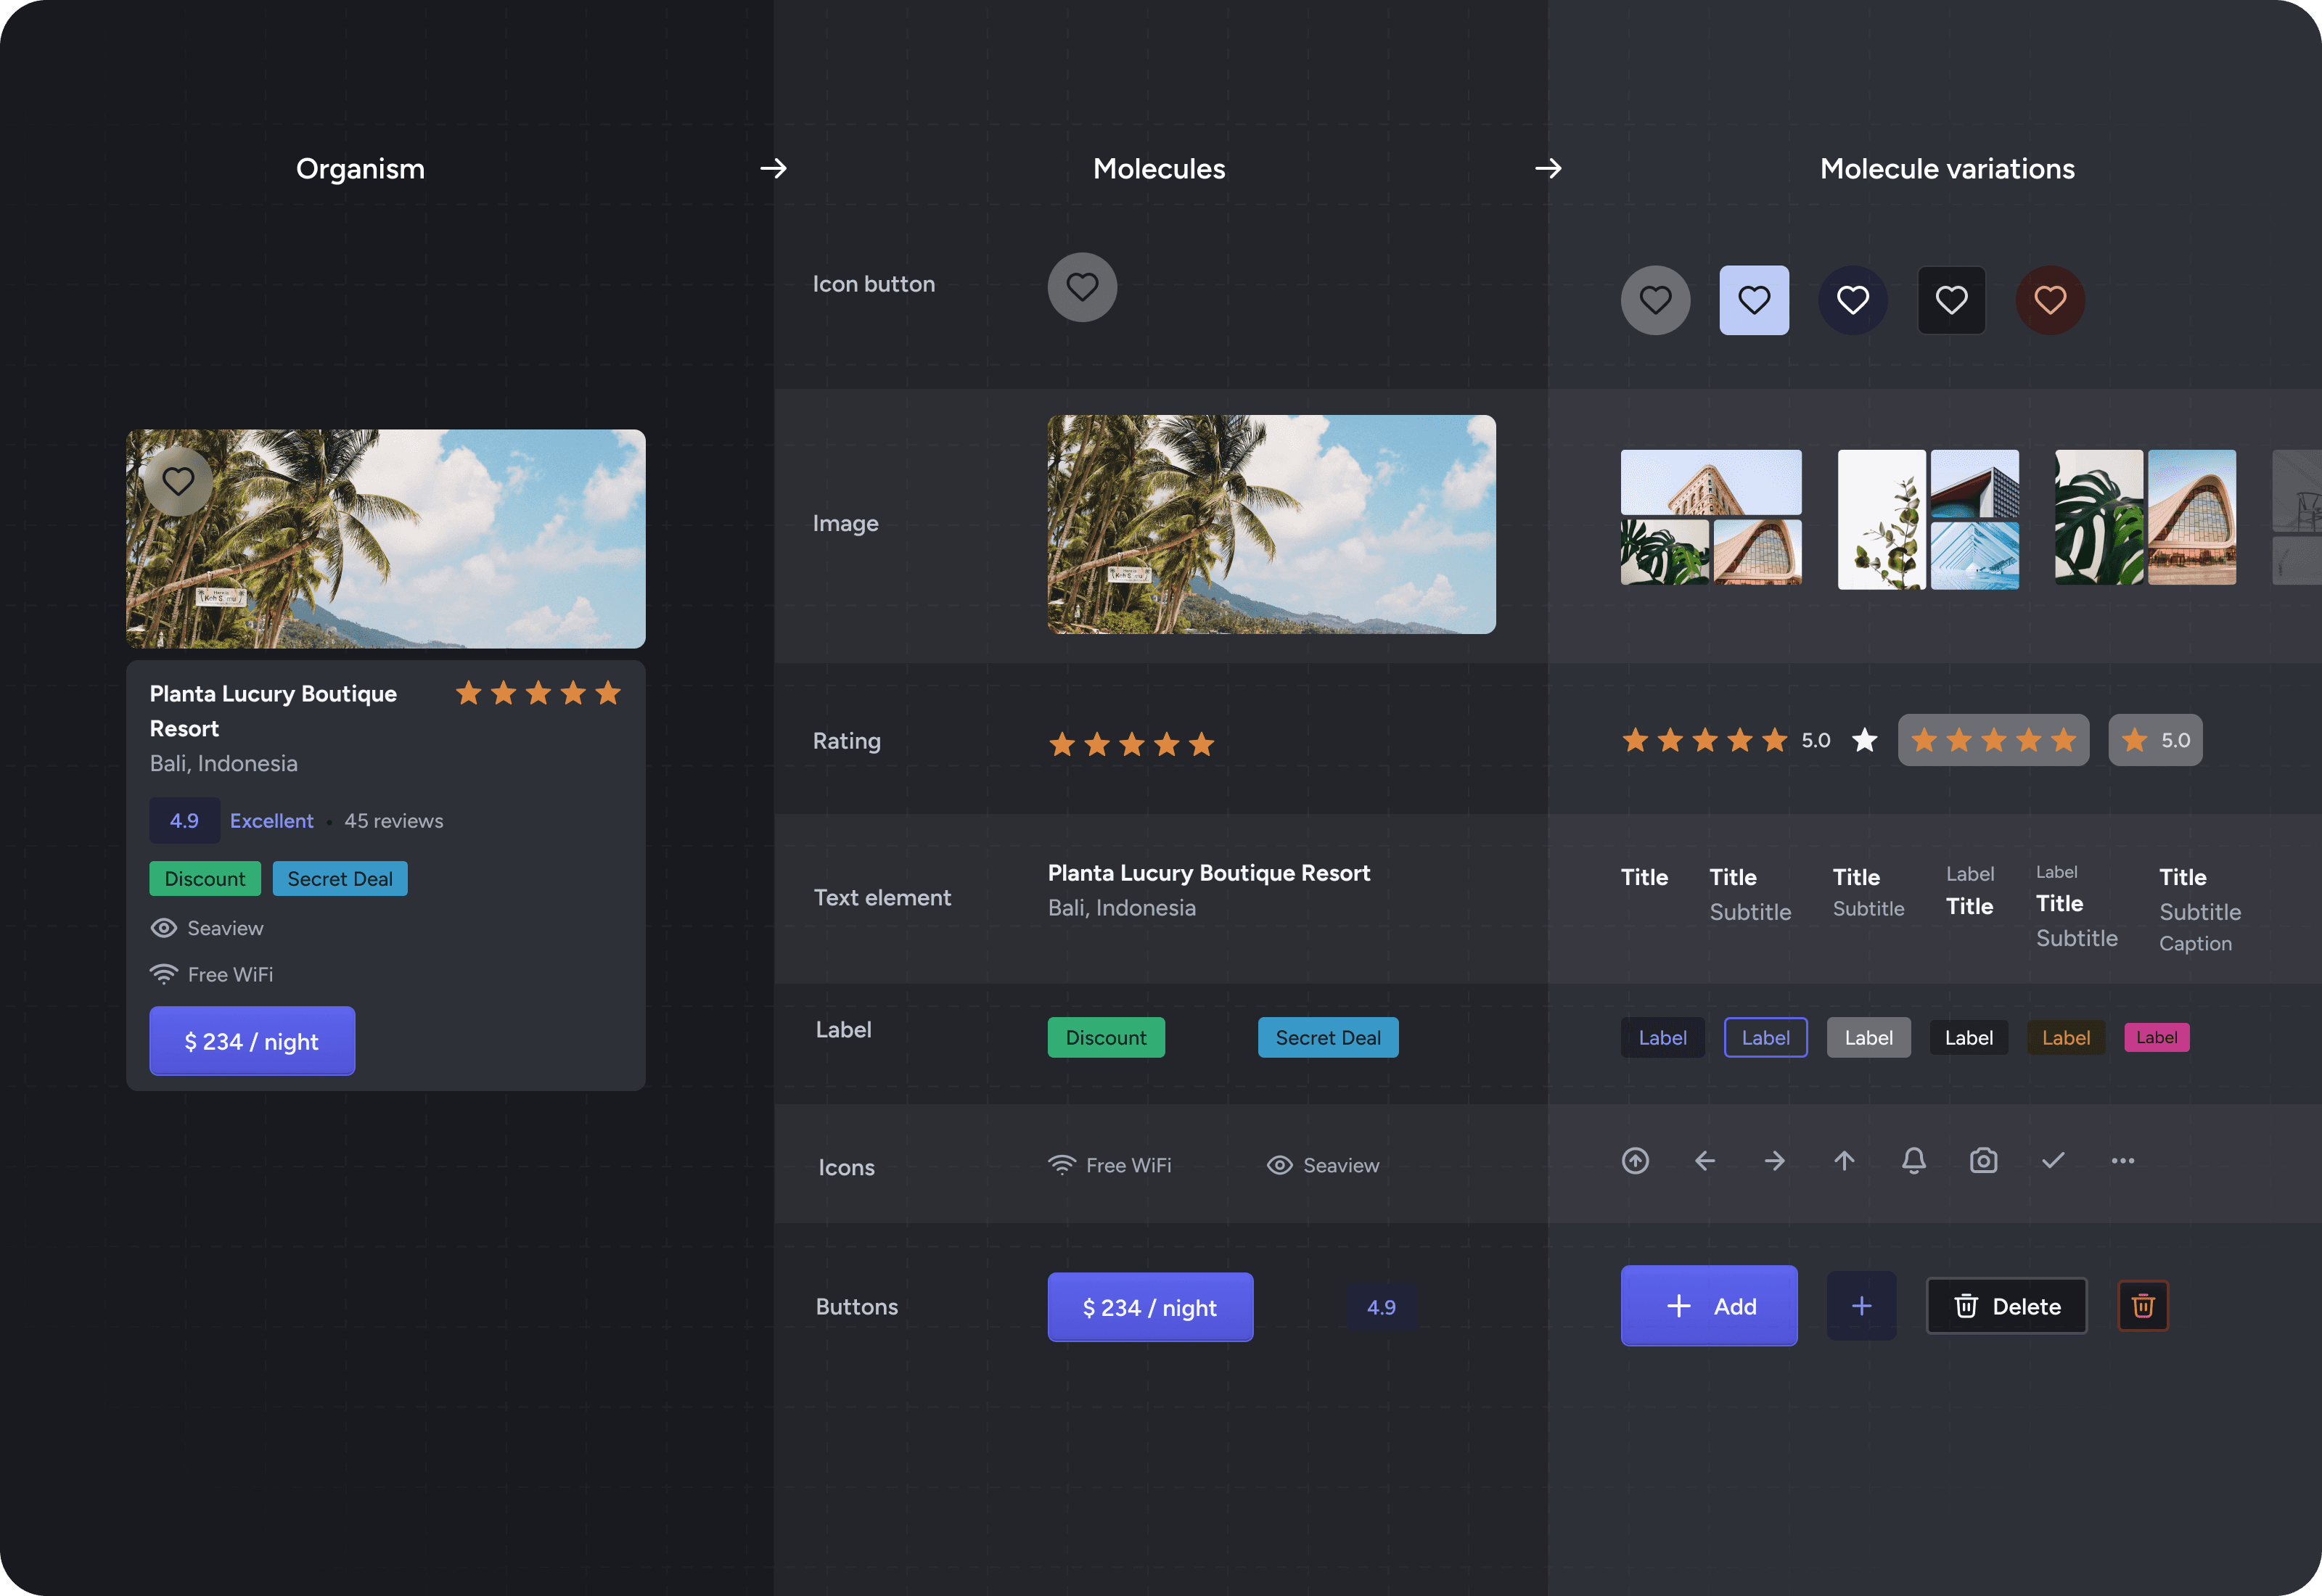The height and width of the screenshot is (1596, 2322).
Task: Click the circled up-arrow upload icon
Action: tap(1635, 1160)
